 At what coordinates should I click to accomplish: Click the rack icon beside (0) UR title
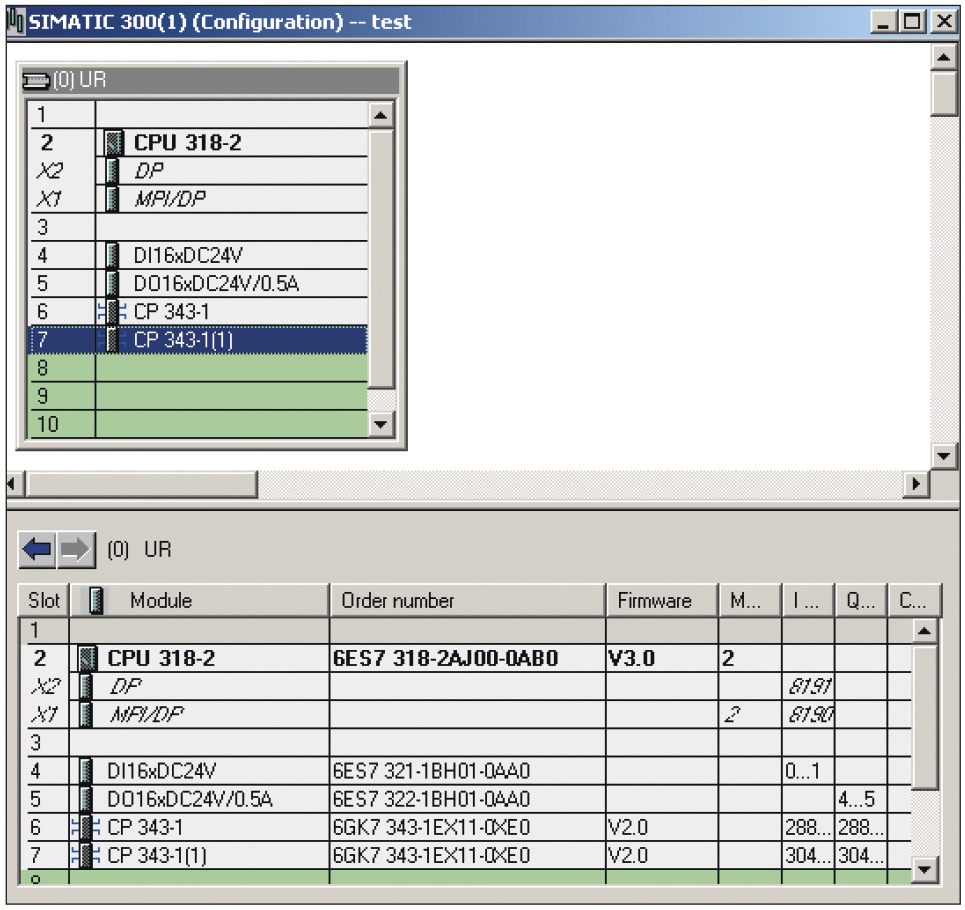click(36, 80)
